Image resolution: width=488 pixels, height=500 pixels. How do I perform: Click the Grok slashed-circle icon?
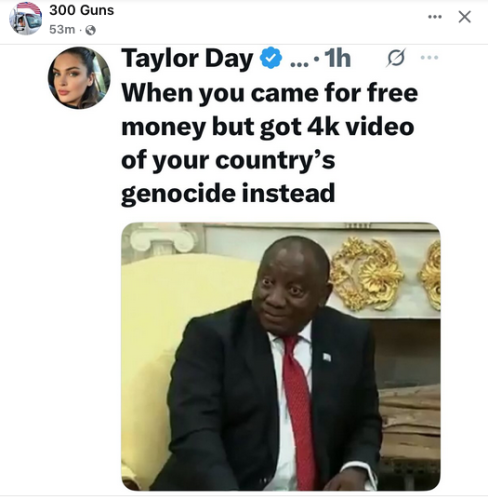(x=396, y=58)
